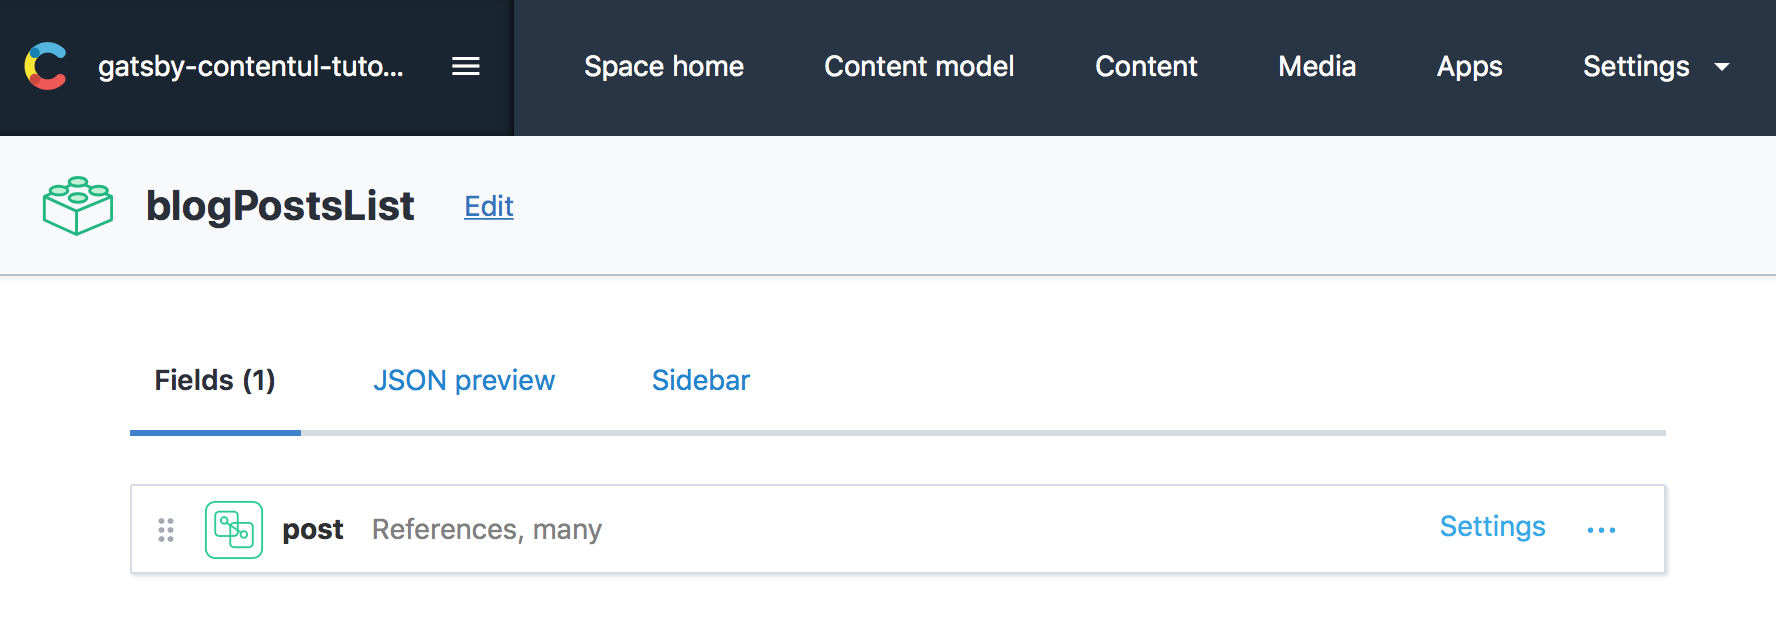Open the Apps section
This screenshot has height=624, width=1776.
click(1469, 66)
